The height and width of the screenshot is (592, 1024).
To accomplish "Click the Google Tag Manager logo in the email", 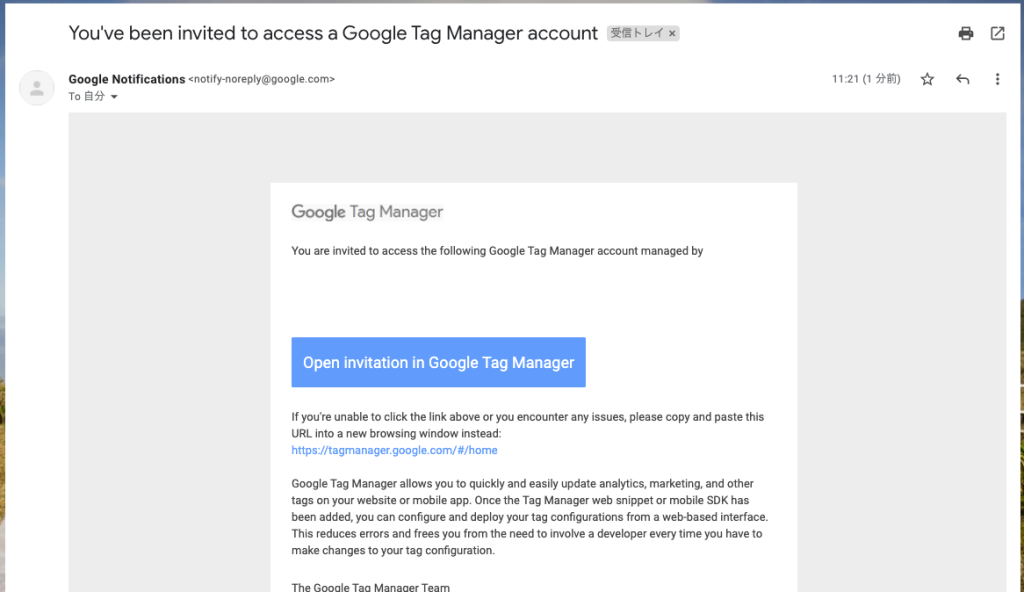I will point(367,212).
